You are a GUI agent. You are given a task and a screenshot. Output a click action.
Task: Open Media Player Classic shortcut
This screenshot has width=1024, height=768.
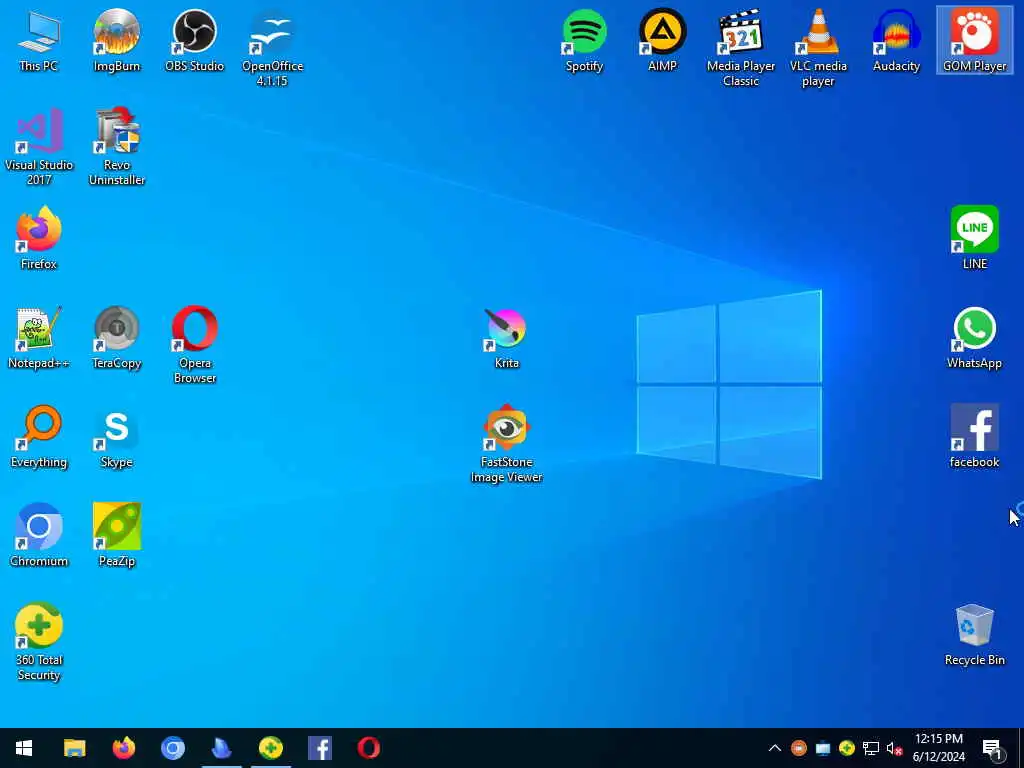[741, 48]
